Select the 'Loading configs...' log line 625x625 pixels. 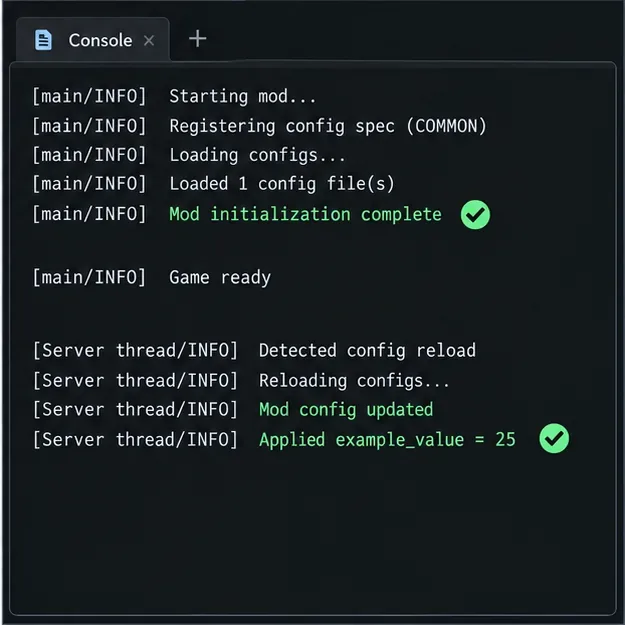189,155
